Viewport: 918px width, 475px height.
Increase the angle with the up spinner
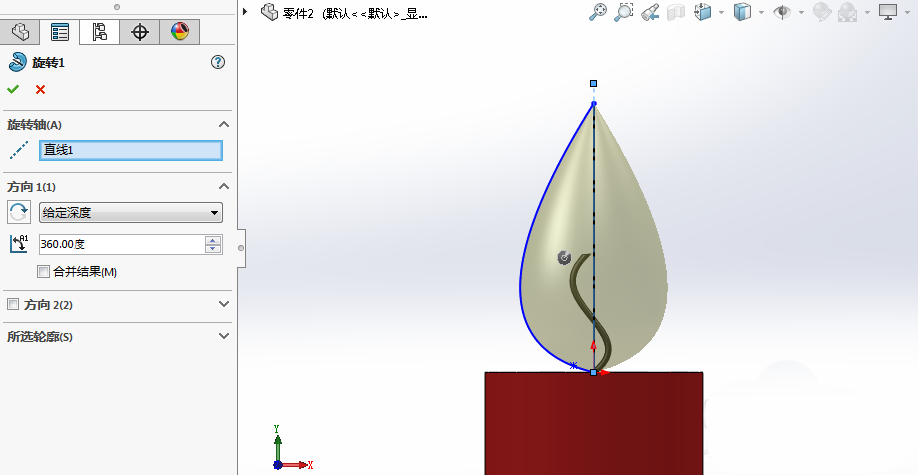click(x=213, y=240)
